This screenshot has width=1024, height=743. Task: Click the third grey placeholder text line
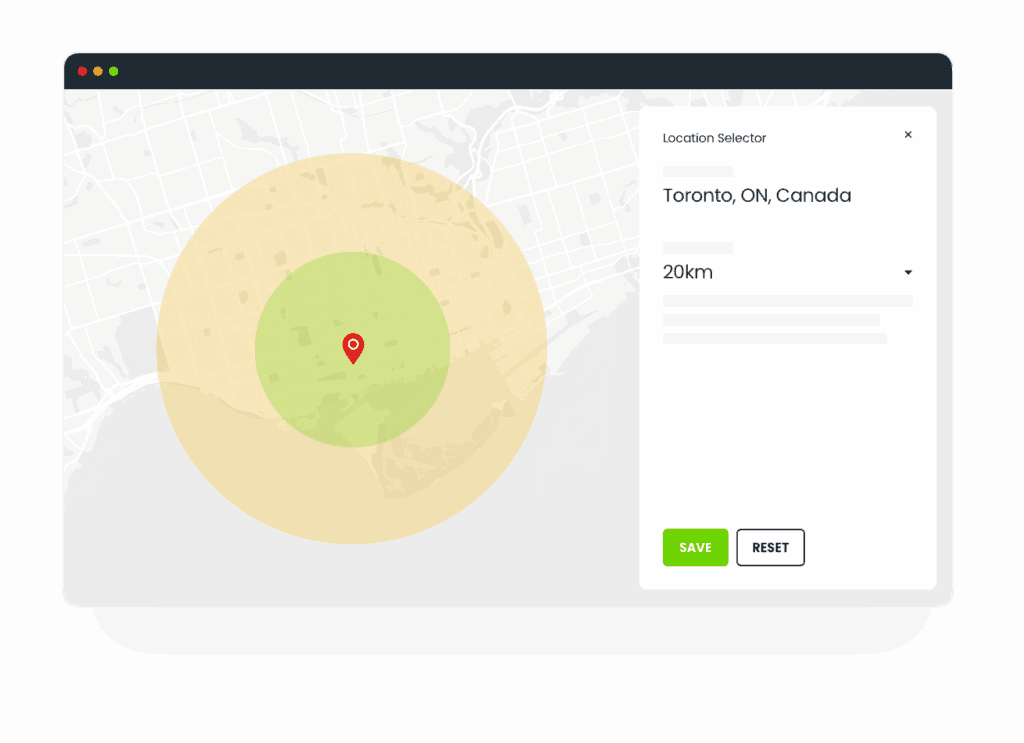click(x=775, y=338)
